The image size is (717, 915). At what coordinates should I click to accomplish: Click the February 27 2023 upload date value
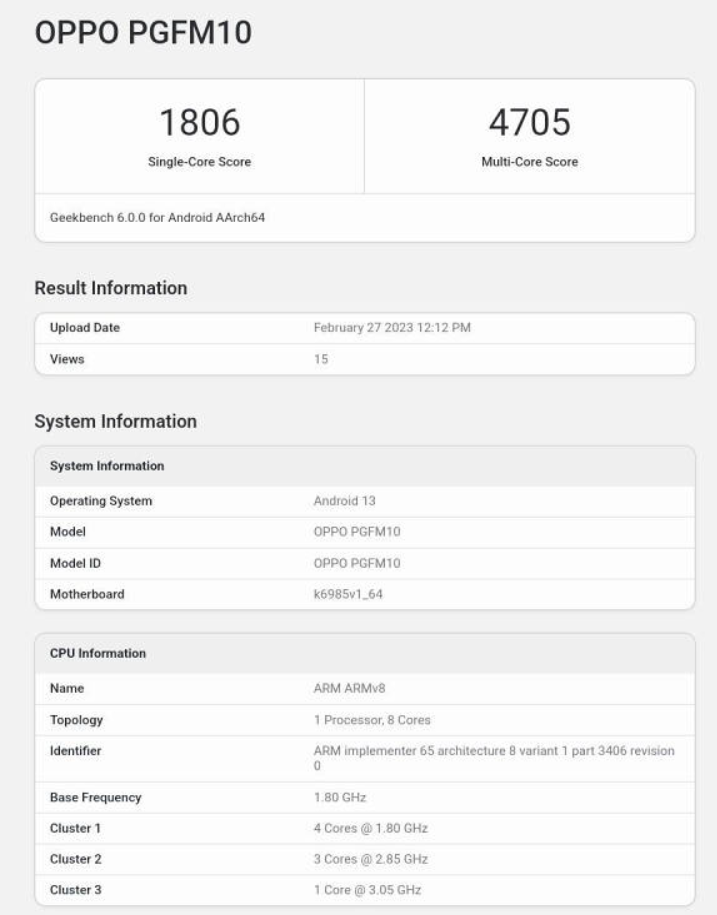(392, 328)
